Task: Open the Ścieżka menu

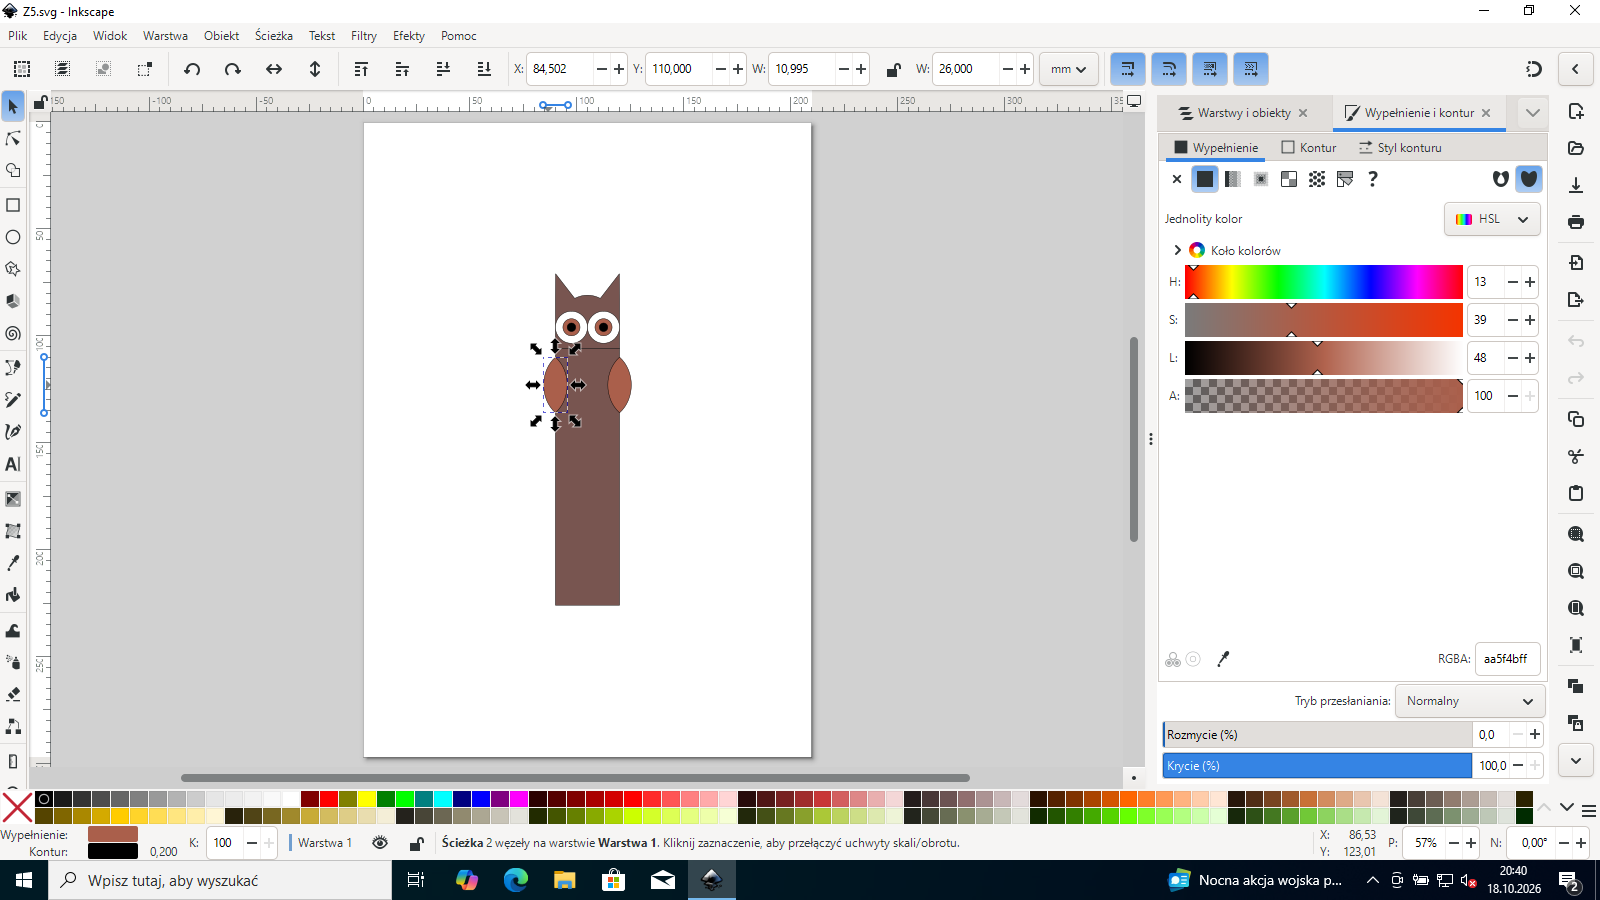Action: 273,36
